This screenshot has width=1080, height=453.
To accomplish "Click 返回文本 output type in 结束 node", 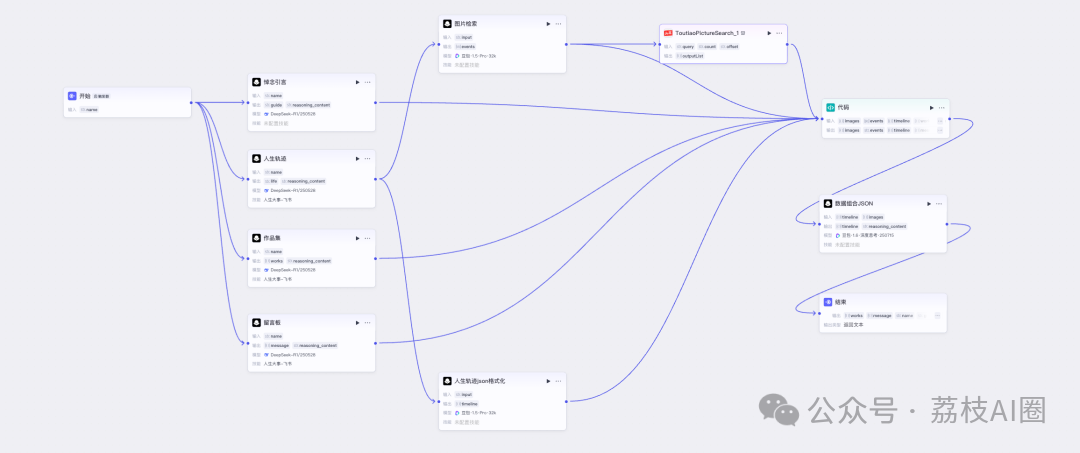I will point(853,324).
